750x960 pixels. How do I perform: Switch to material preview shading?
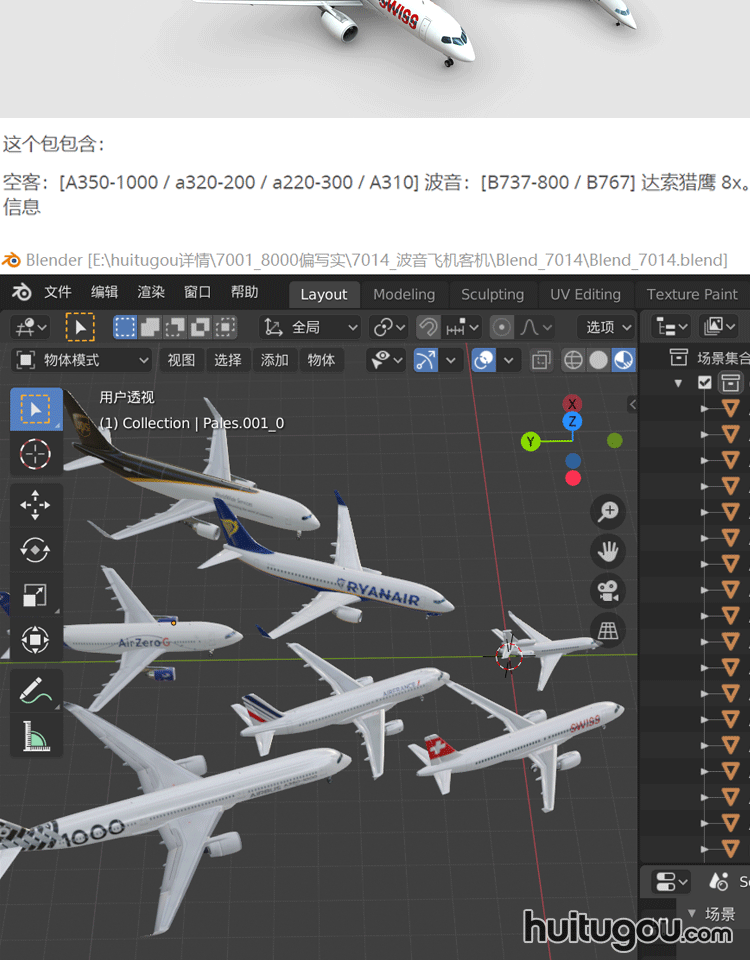[623, 360]
